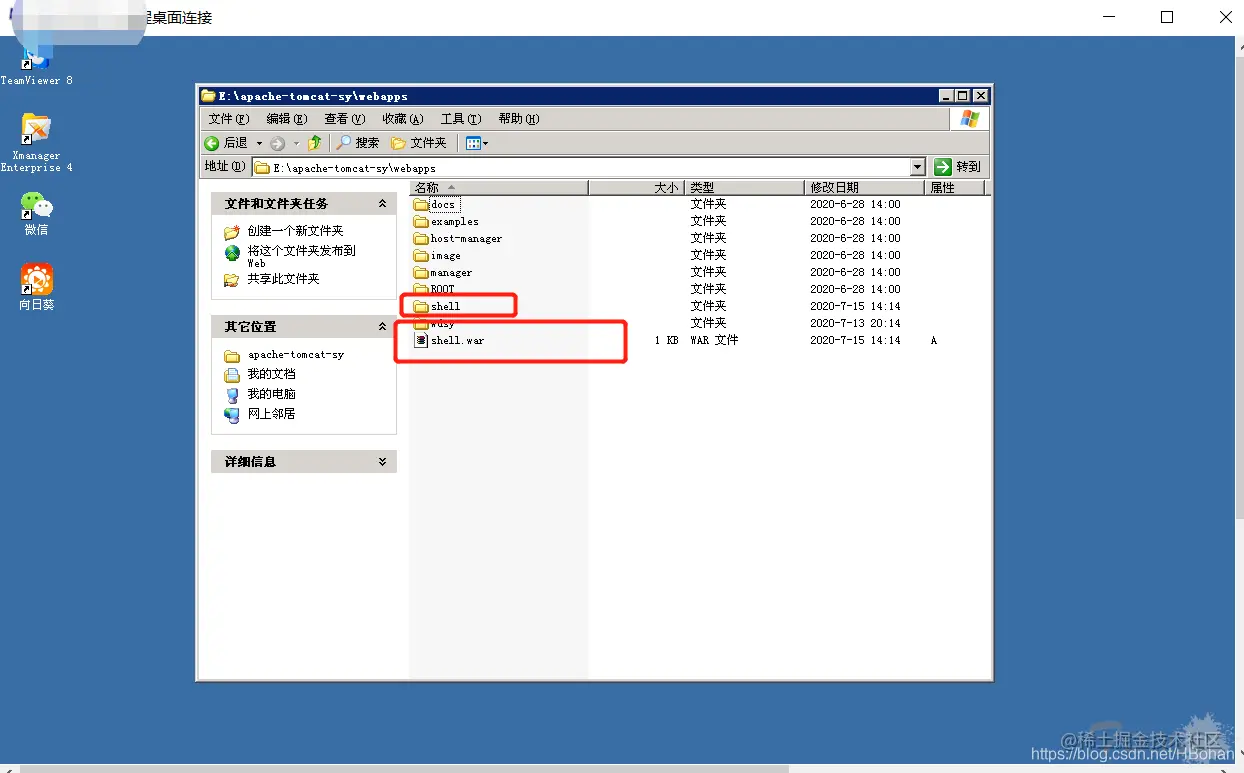This screenshot has width=1244, height=773.
Task: Toggle the 文件夹 folders pane button
Action: [x=419, y=143]
